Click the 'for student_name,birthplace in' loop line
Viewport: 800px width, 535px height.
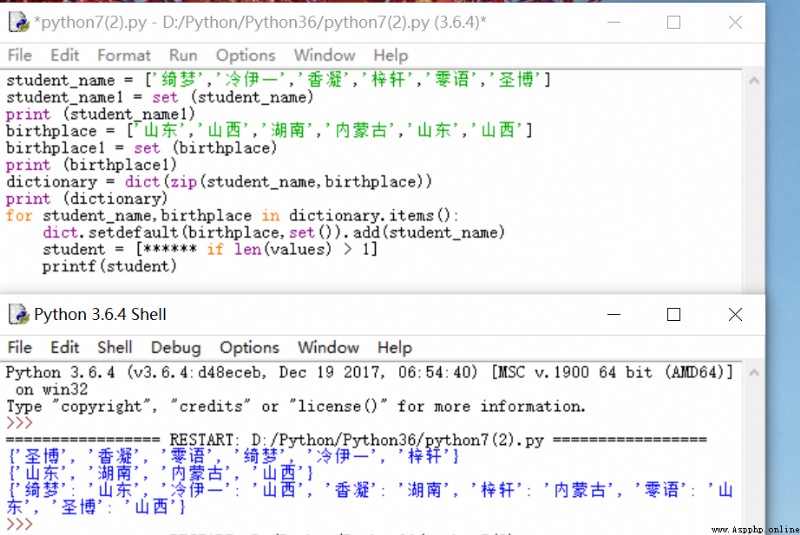[x=232, y=215]
